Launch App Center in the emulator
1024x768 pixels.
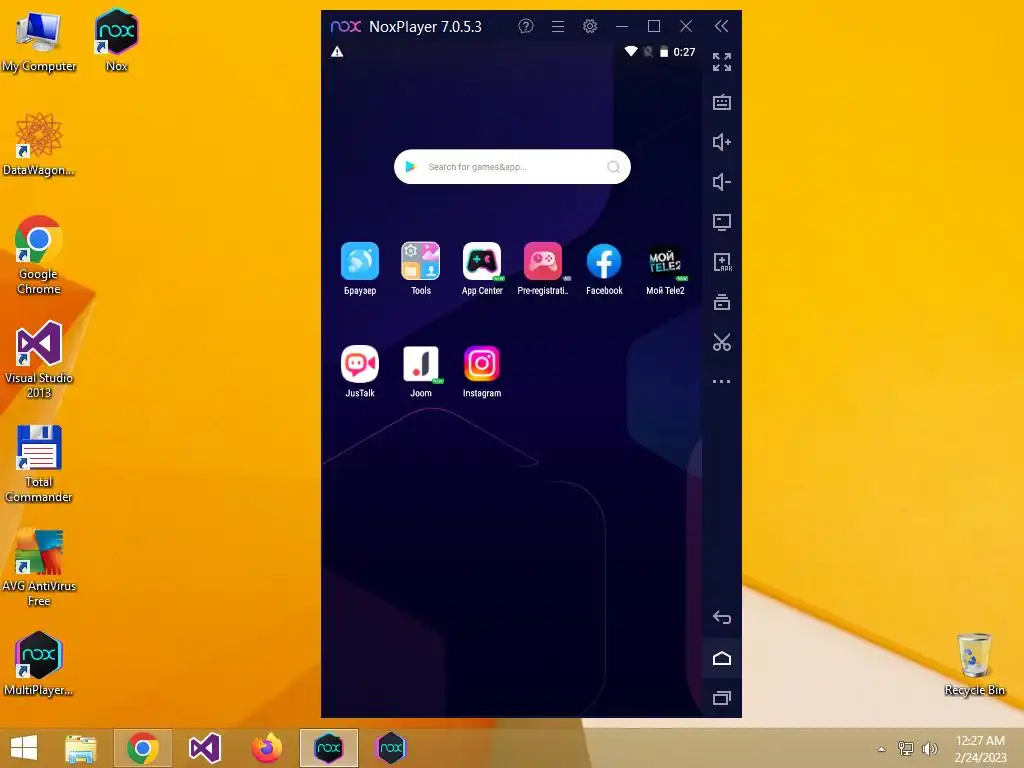(482, 261)
